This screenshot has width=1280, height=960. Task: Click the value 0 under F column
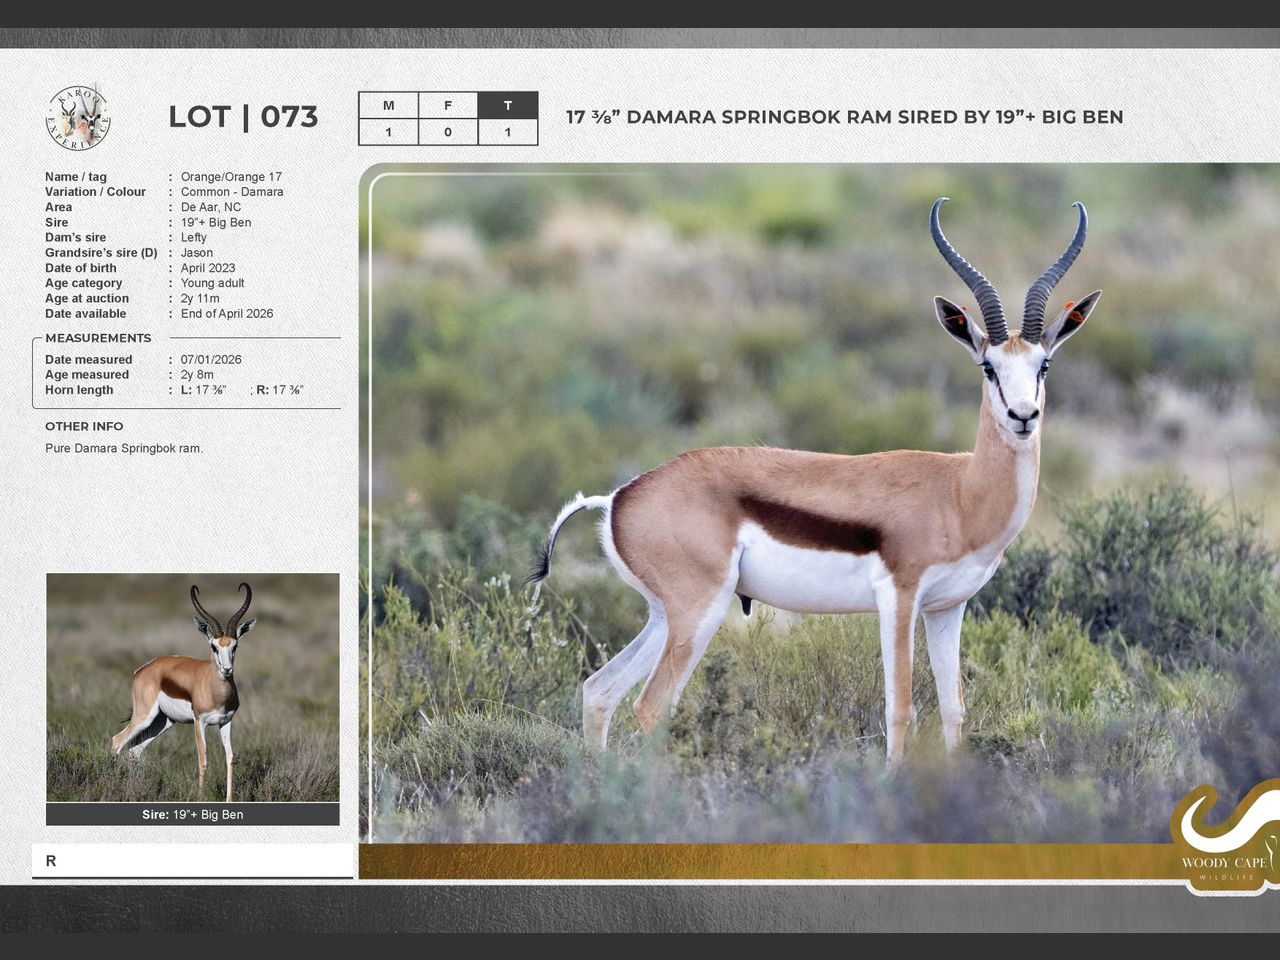pyautogui.click(x=448, y=132)
